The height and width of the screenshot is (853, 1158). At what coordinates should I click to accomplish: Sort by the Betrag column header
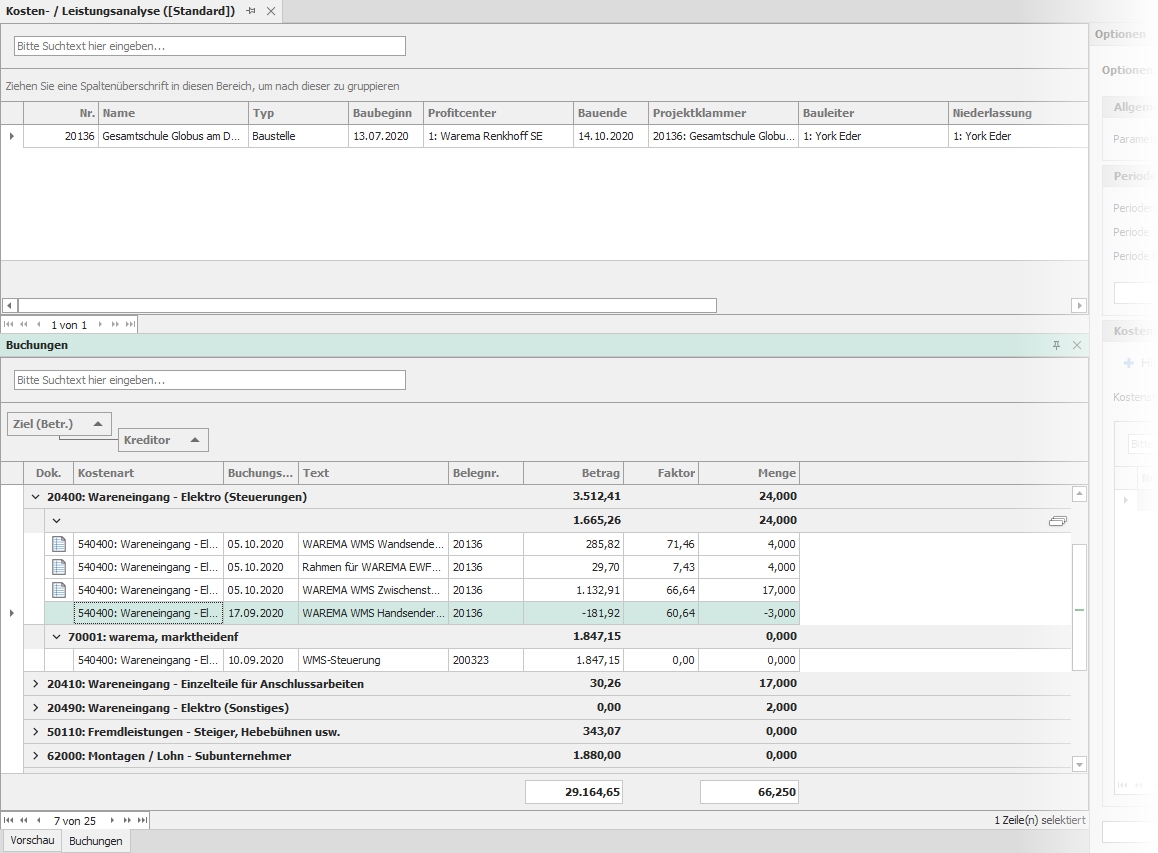coord(573,473)
